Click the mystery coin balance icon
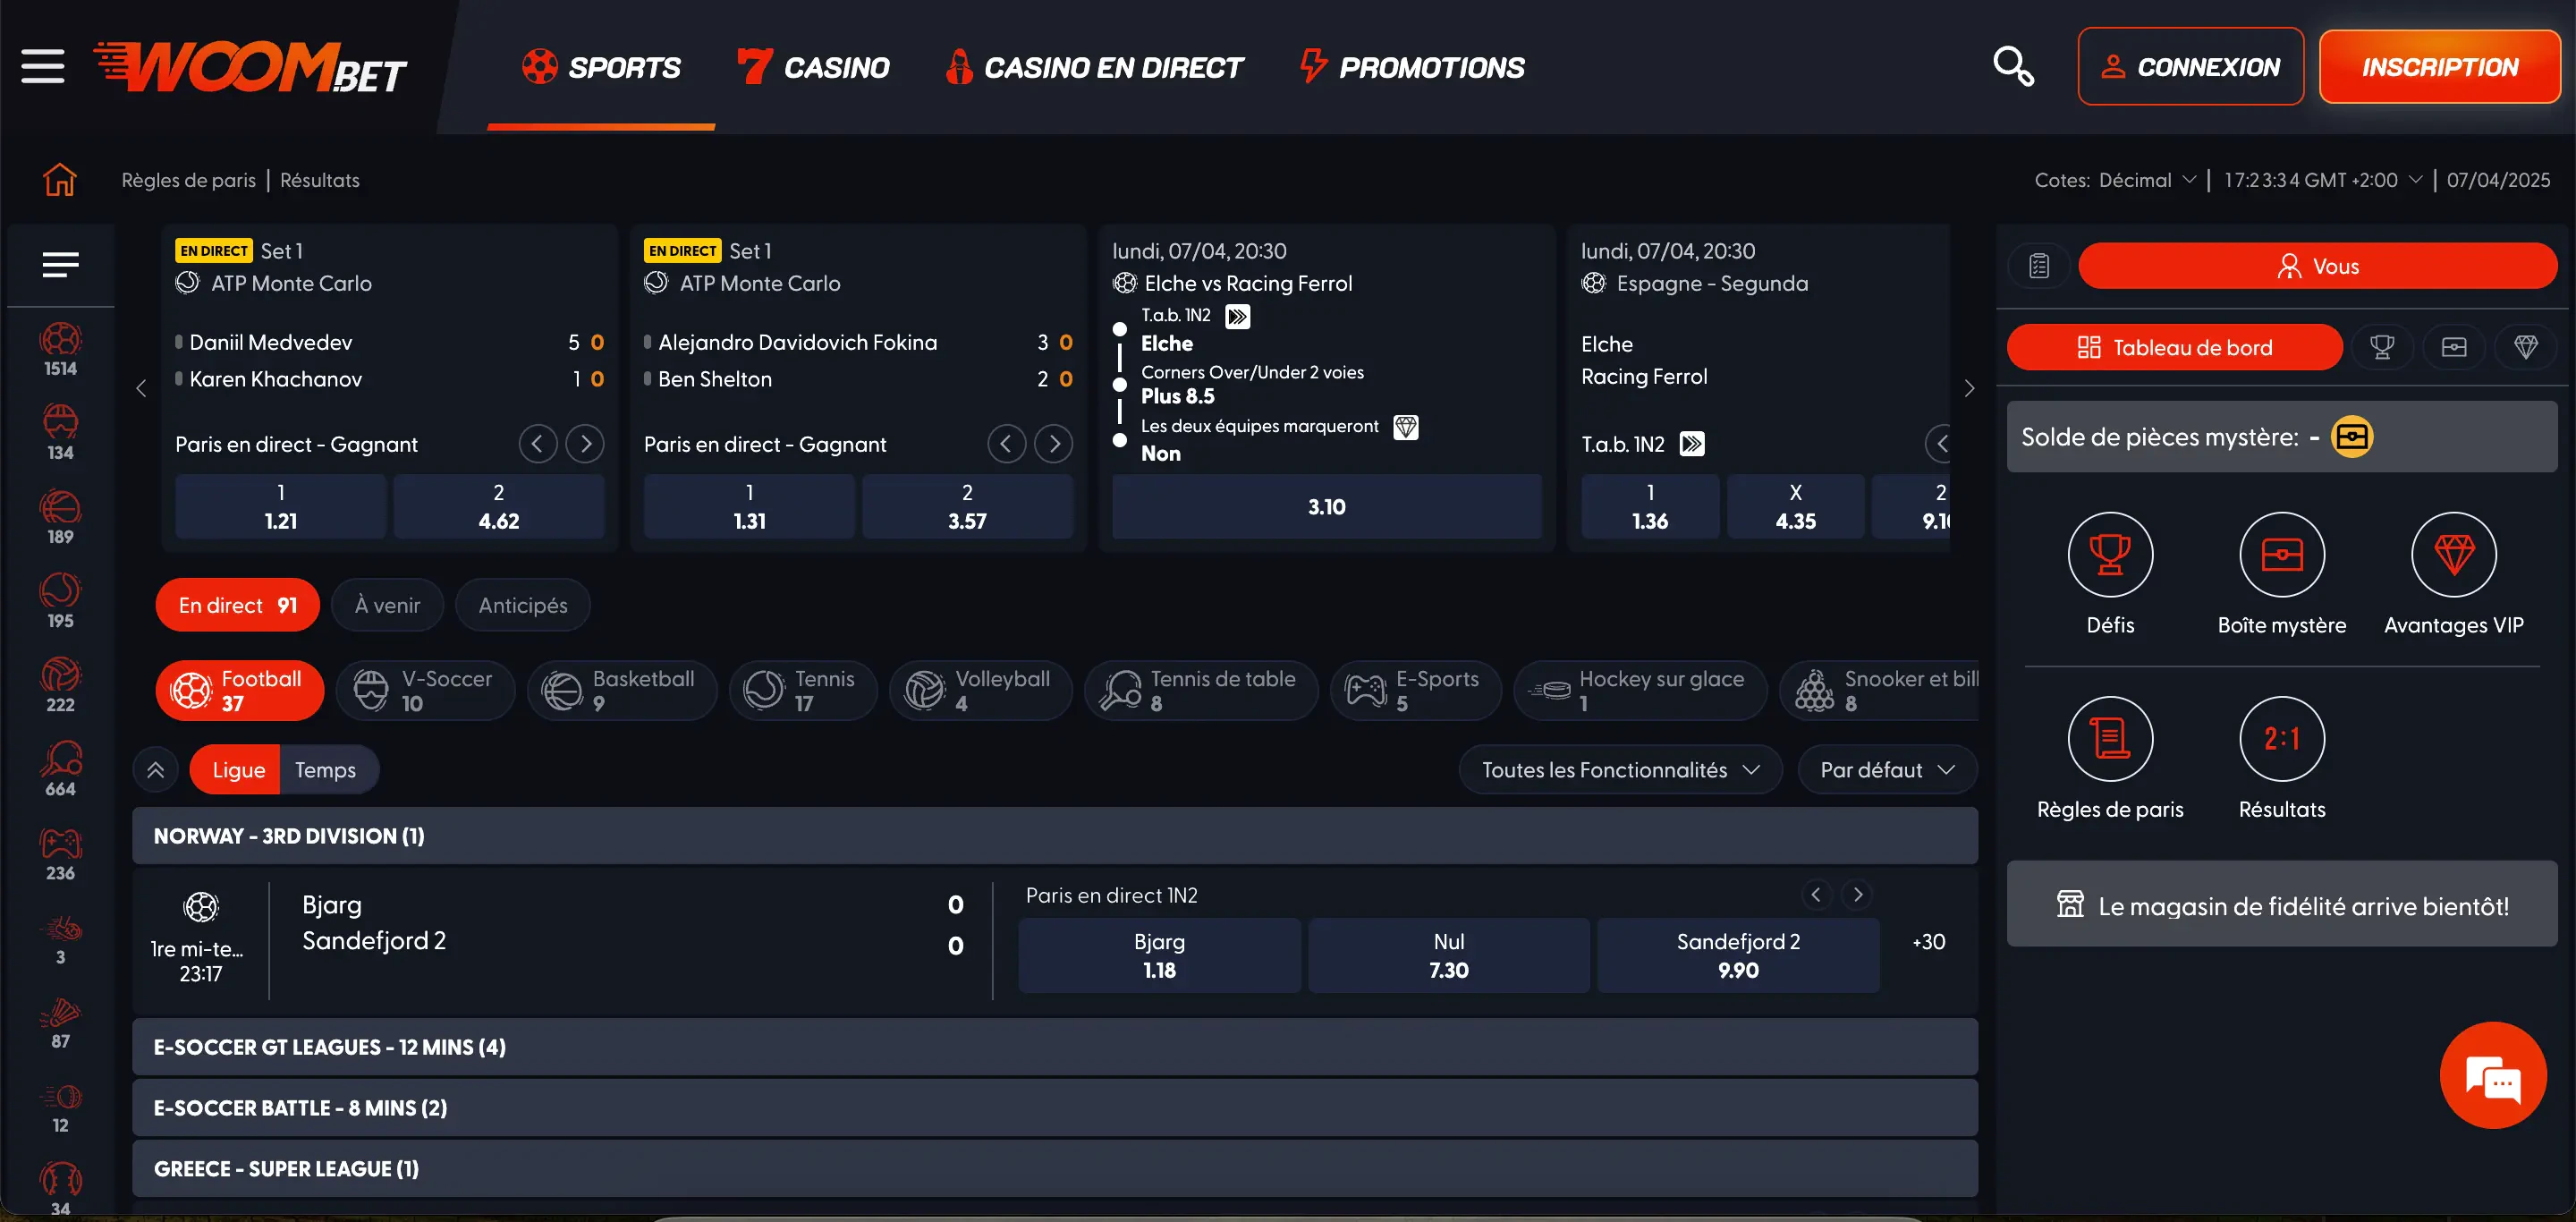Image resolution: width=2576 pixels, height=1222 pixels. tap(2352, 437)
